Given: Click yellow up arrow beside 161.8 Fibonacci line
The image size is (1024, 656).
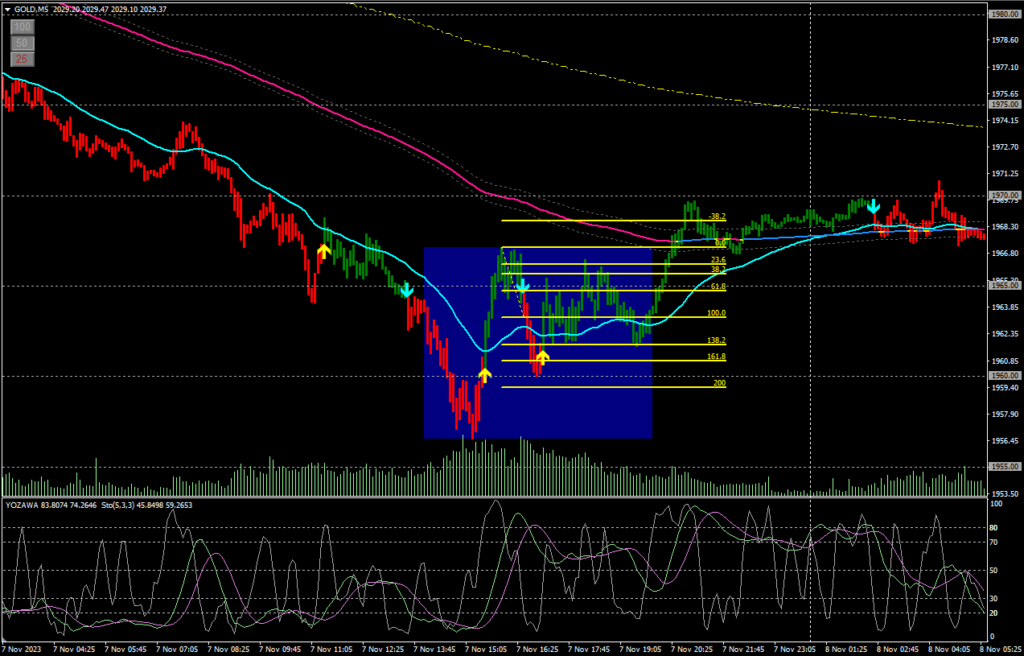Looking at the screenshot, I should coord(542,356).
